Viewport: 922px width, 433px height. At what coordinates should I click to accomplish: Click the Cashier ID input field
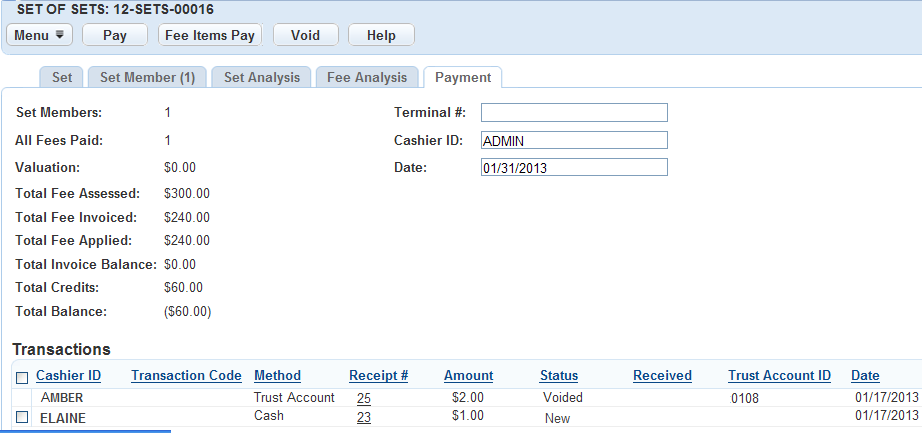[x=573, y=141]
